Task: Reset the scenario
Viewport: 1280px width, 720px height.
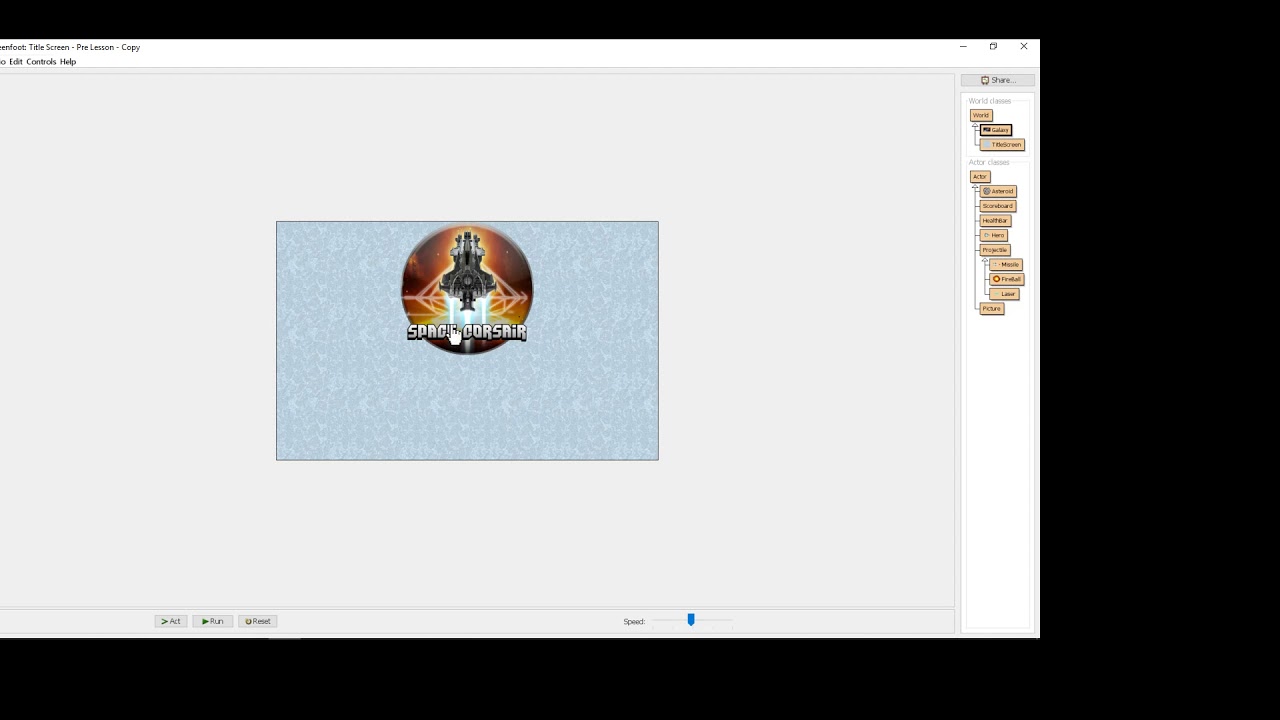Action: (x=258, y=621)
